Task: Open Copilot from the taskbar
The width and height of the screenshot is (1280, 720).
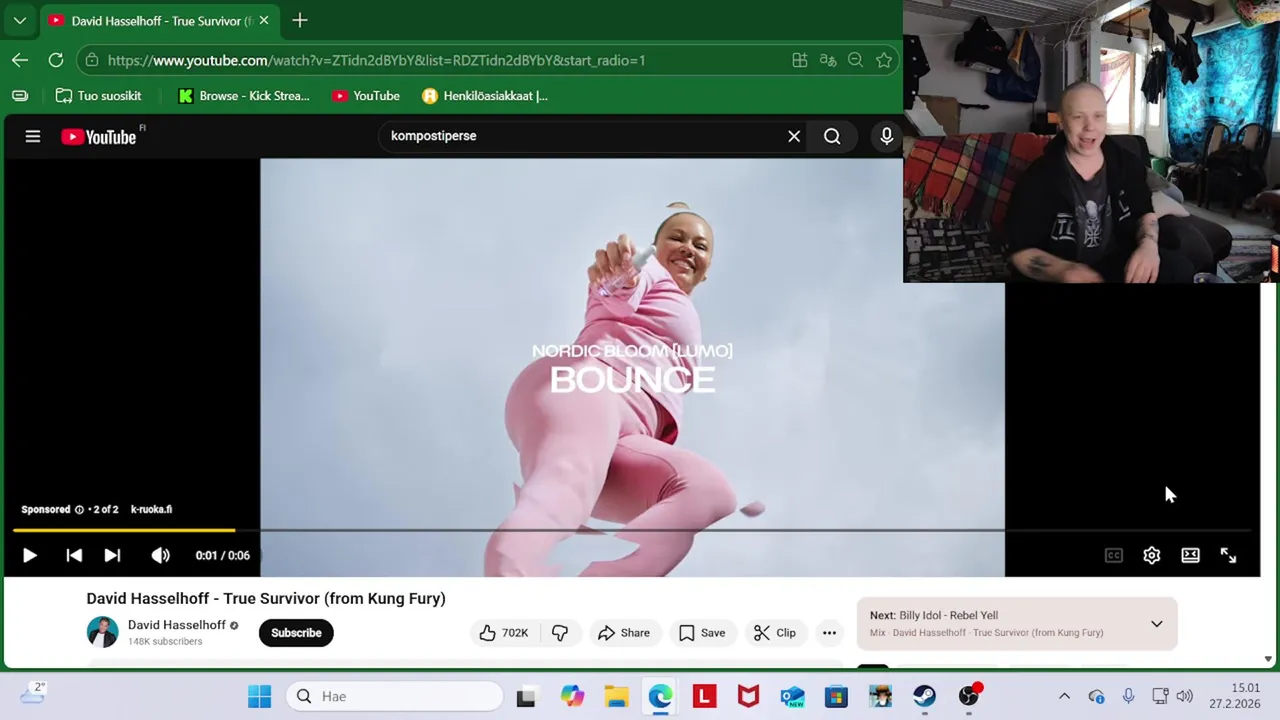Action: (x=572, y=696)
